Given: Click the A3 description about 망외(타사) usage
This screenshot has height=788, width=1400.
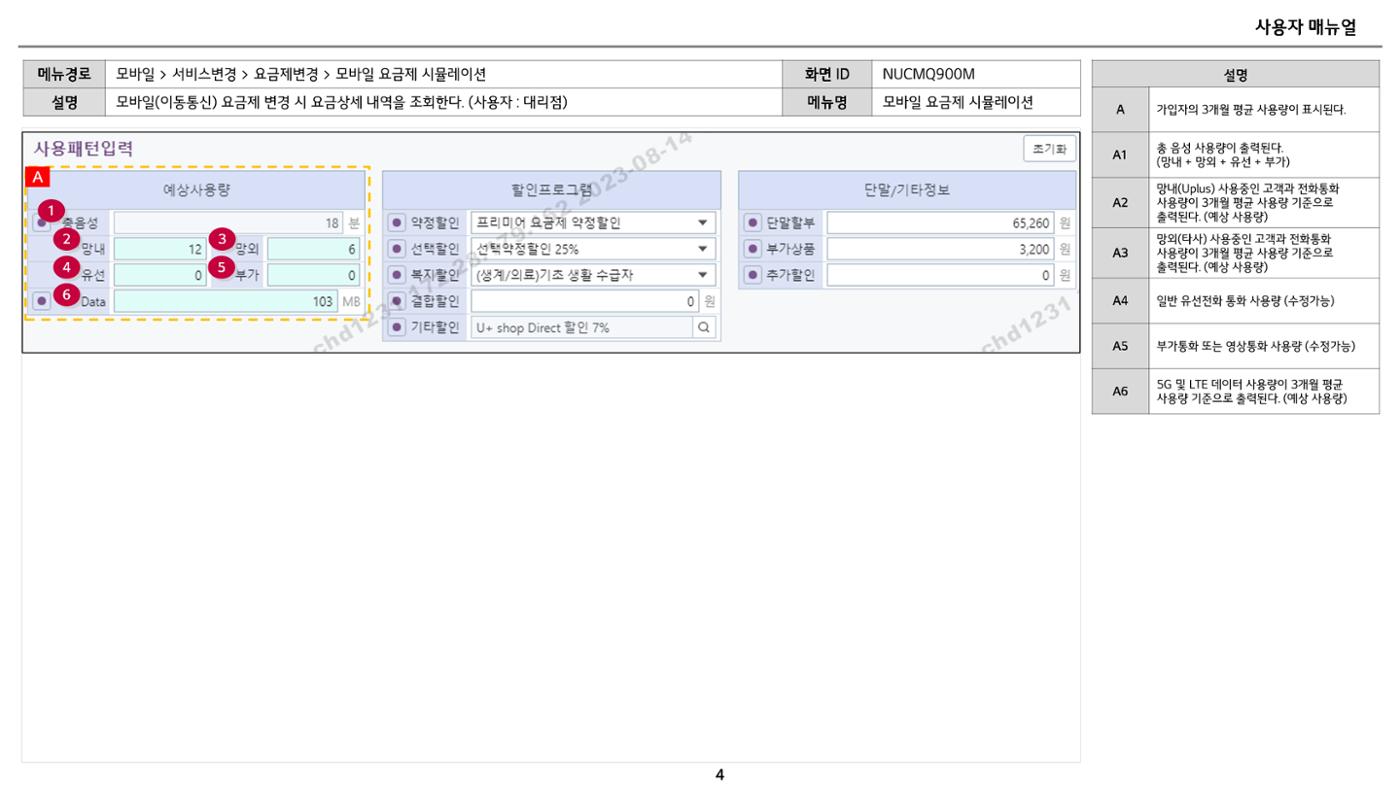Looking at the screenshot, I should point(1245,253).
